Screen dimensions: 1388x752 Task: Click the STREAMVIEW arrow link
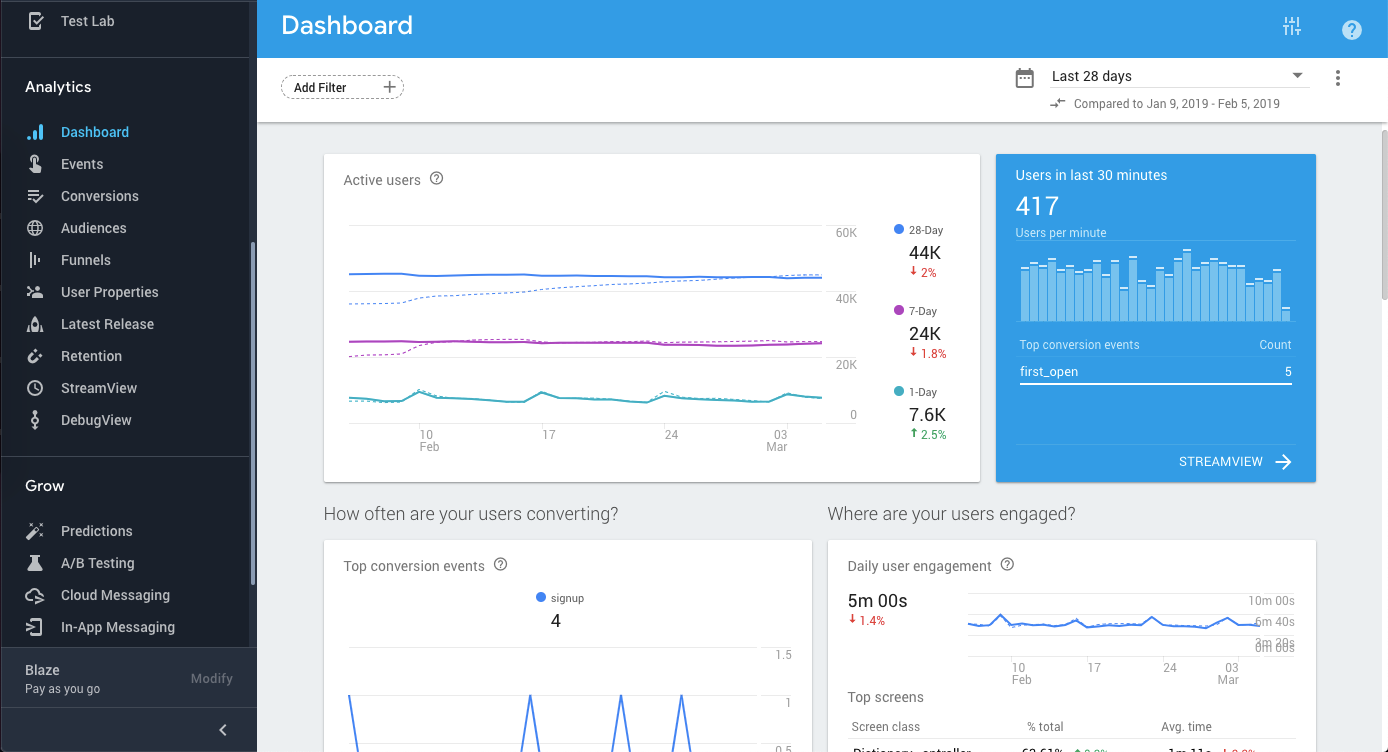tap(1236, 462)
